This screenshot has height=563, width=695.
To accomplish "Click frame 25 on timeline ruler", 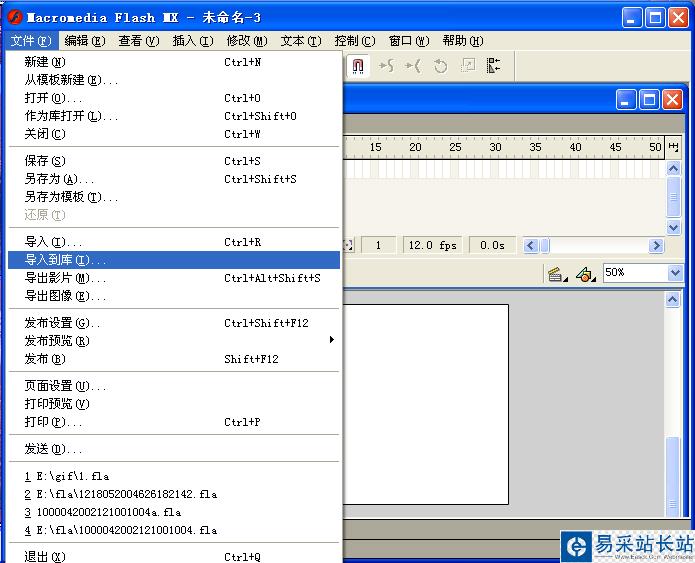I will click(455, 147).
